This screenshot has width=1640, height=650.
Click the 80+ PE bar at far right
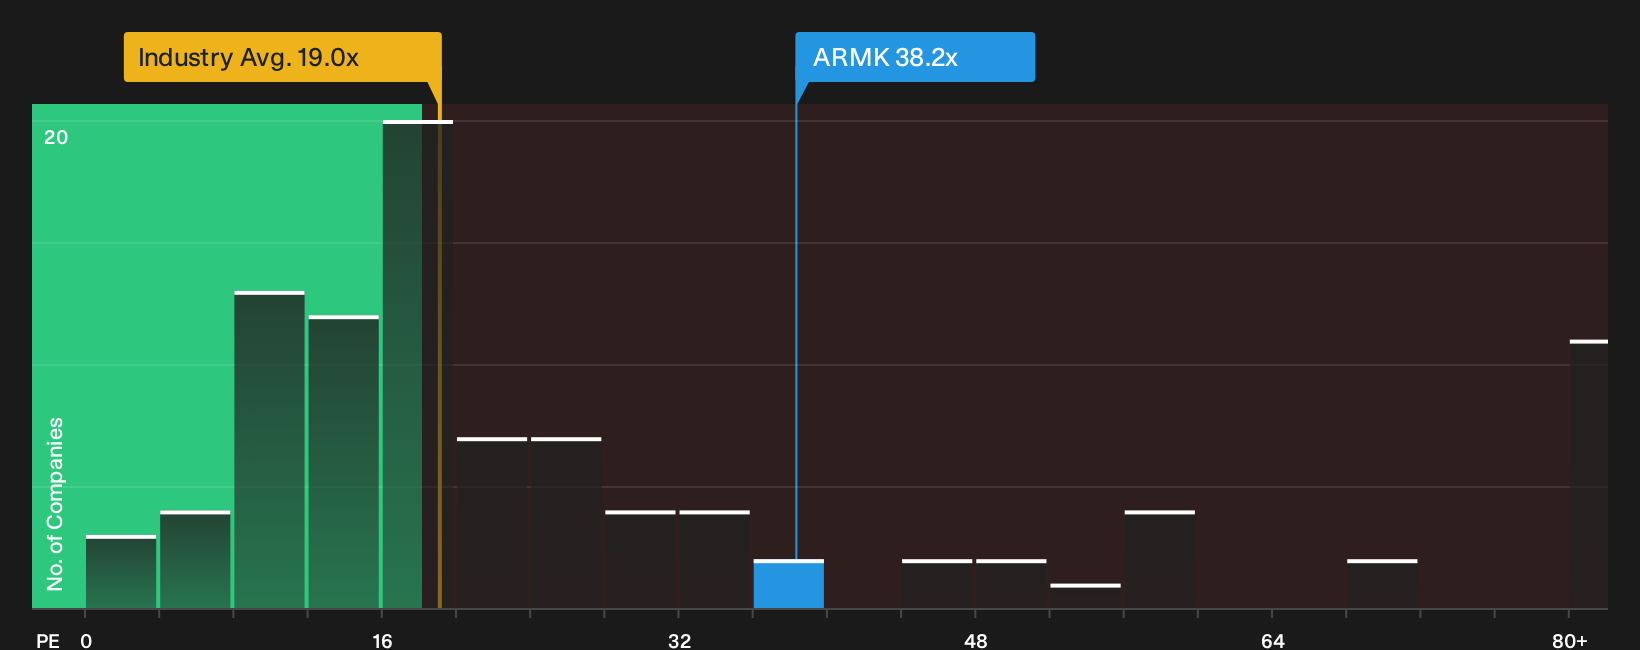click(1589, 474)
